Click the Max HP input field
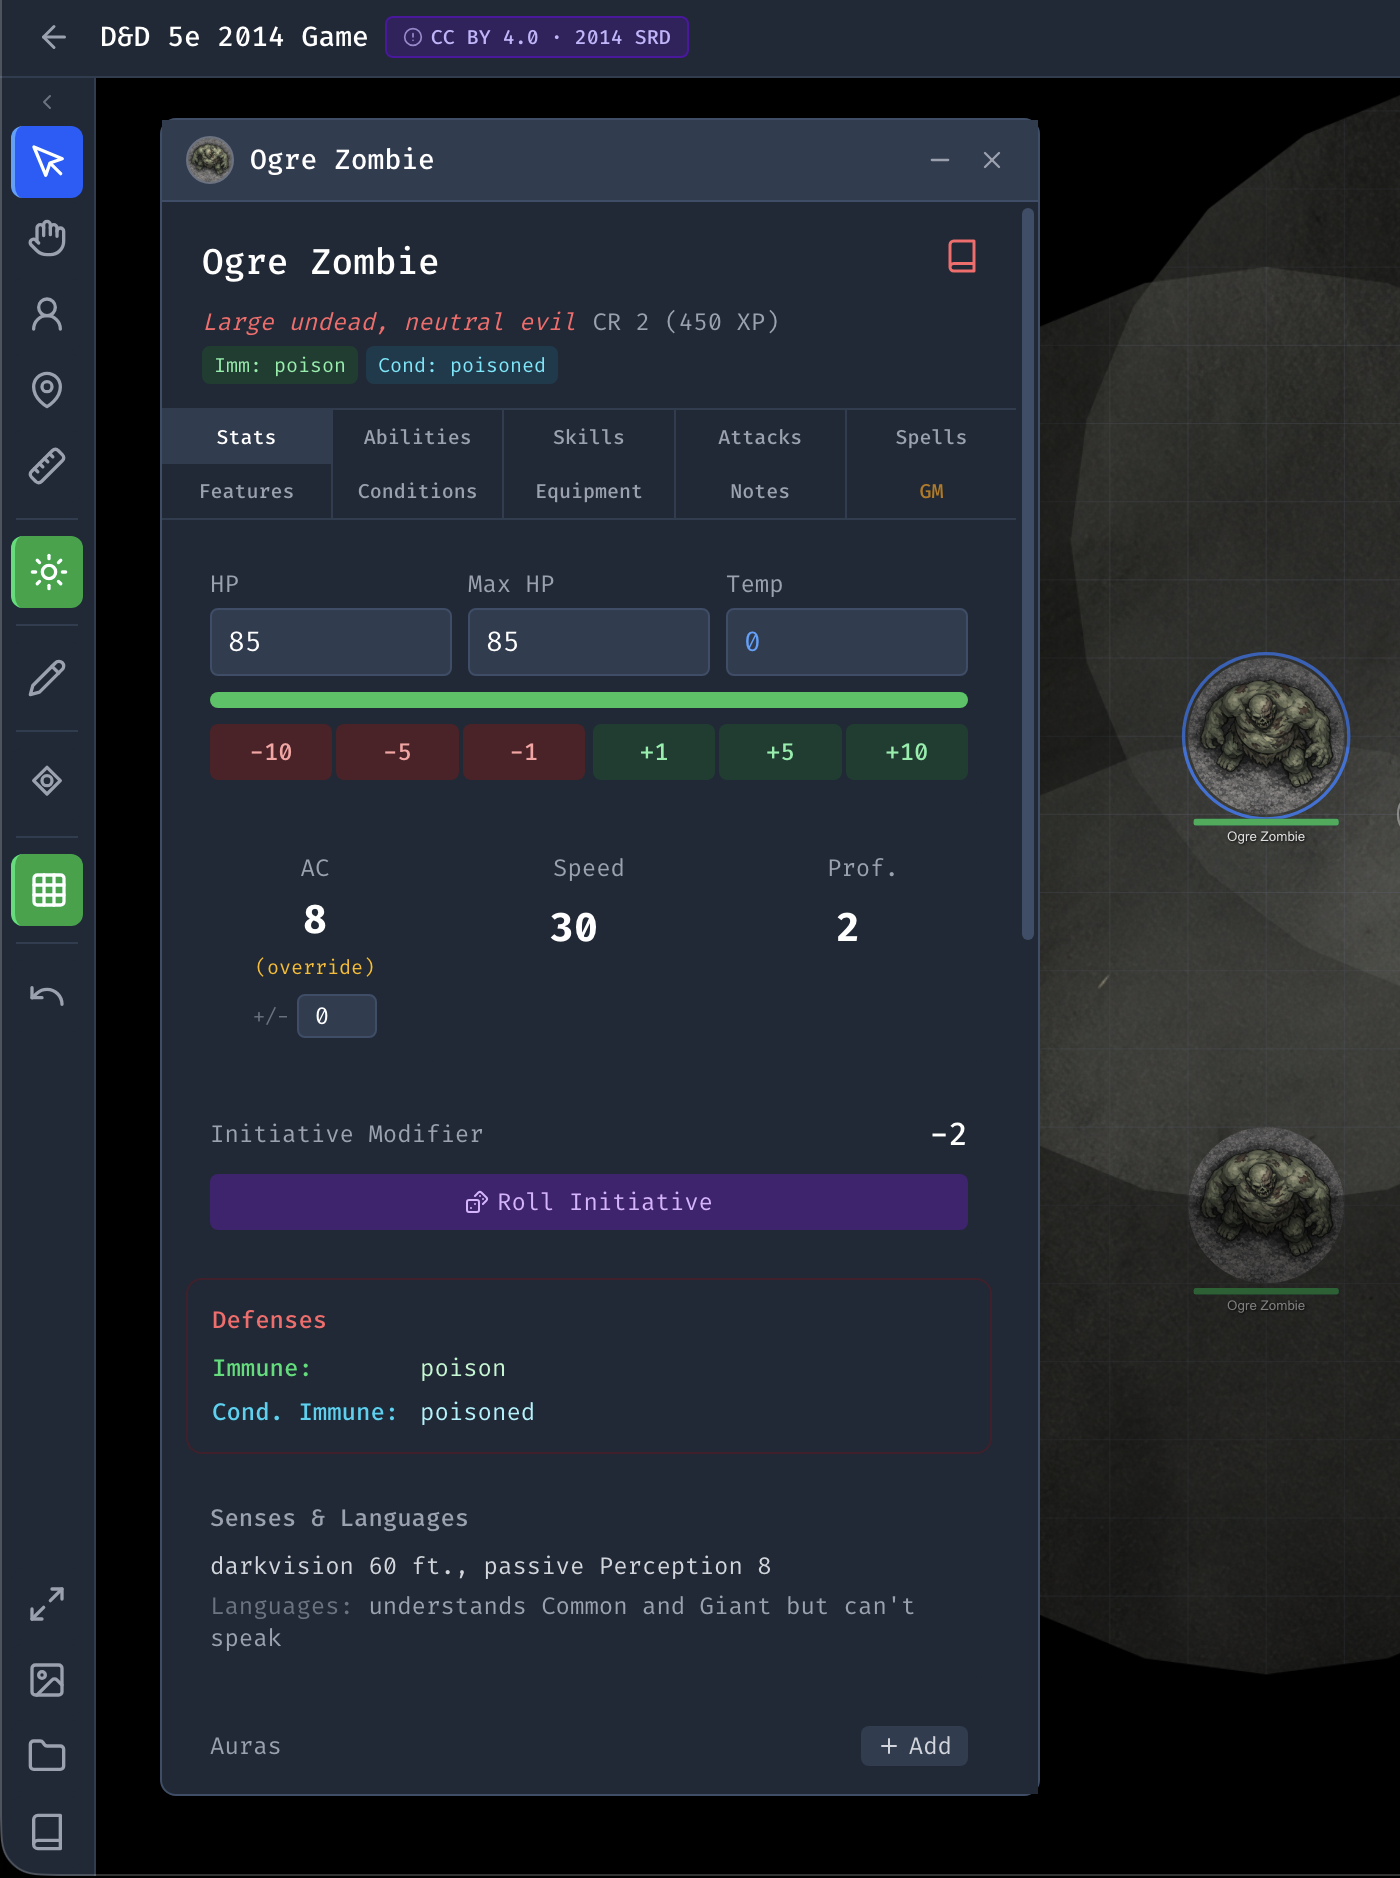 point(589,642)
